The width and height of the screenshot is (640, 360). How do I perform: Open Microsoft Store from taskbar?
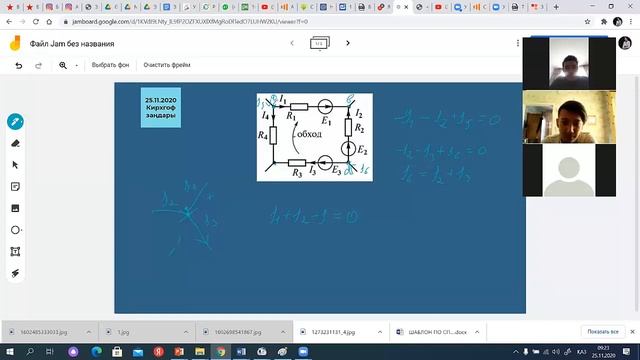pyautogui.click(x=117, y=351)
